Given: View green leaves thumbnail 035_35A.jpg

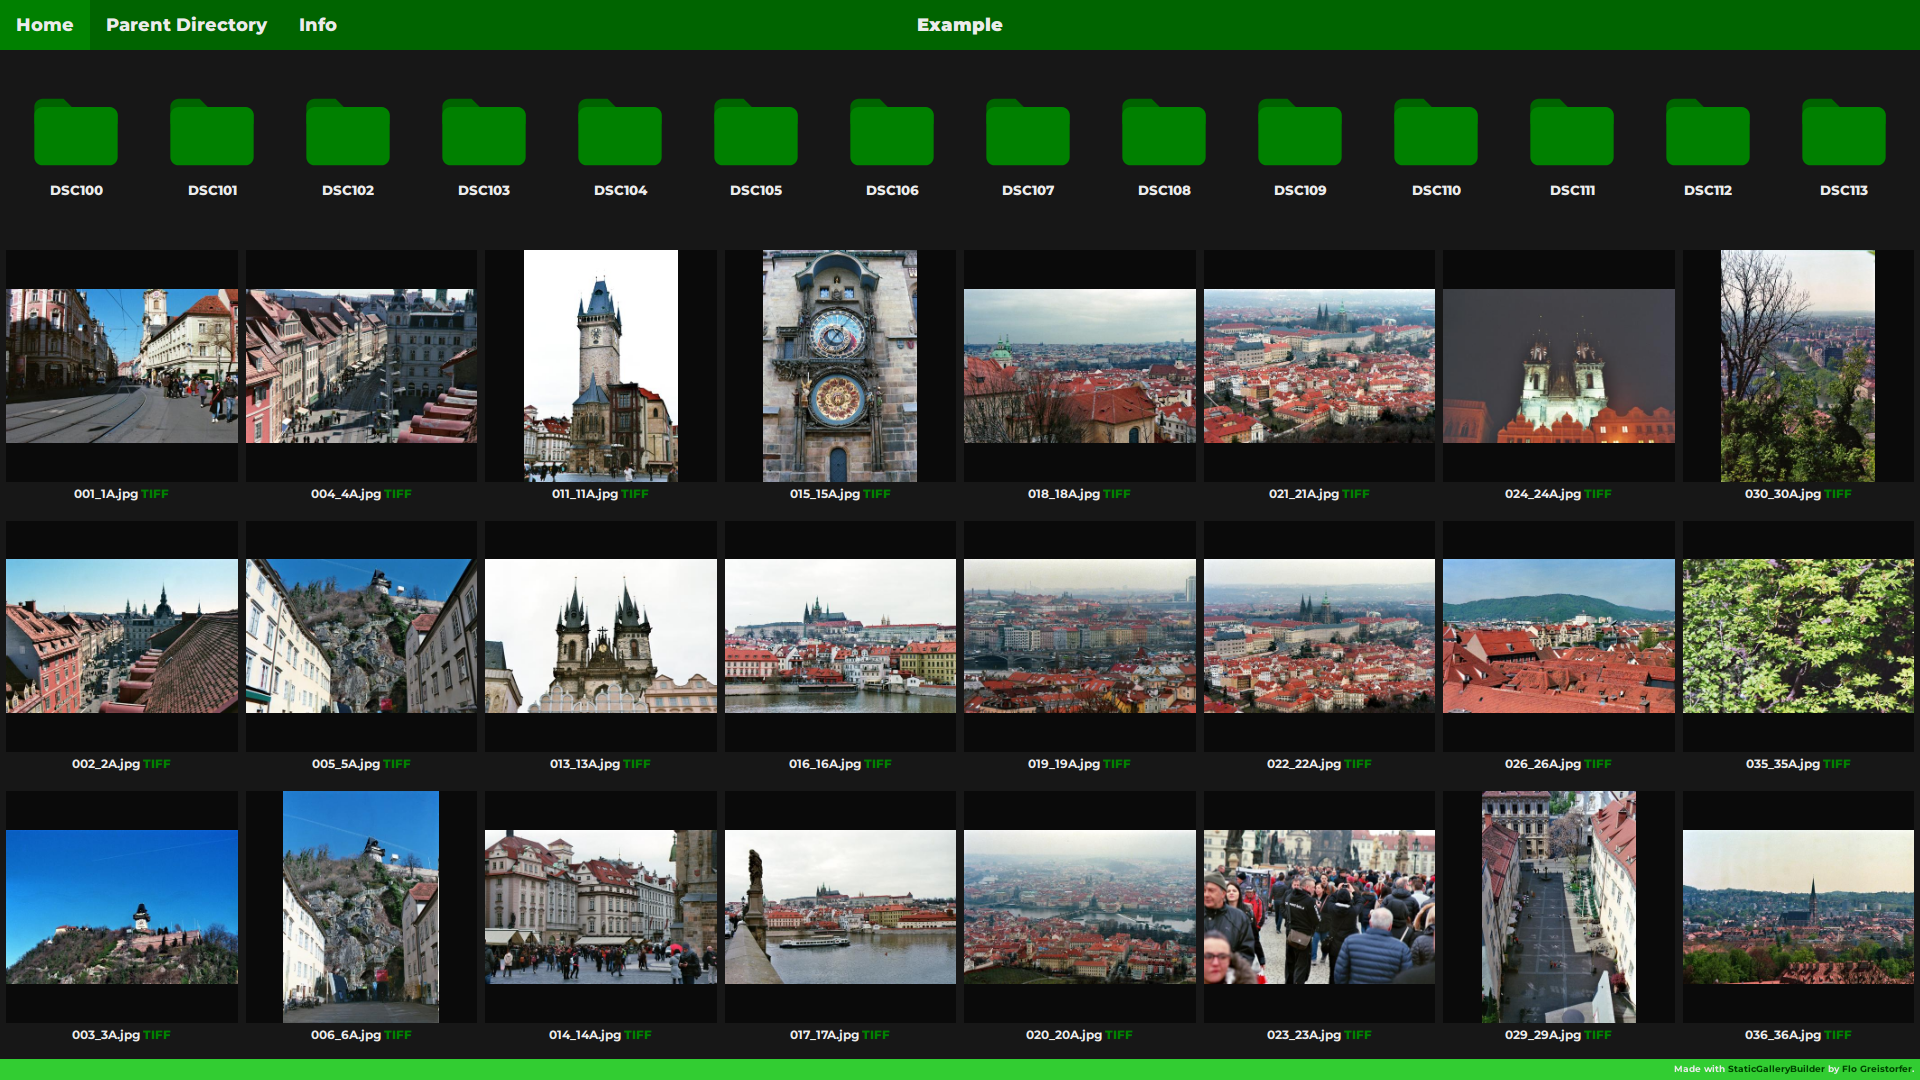Looking at the screenshot, I should tap(1798, 636).
